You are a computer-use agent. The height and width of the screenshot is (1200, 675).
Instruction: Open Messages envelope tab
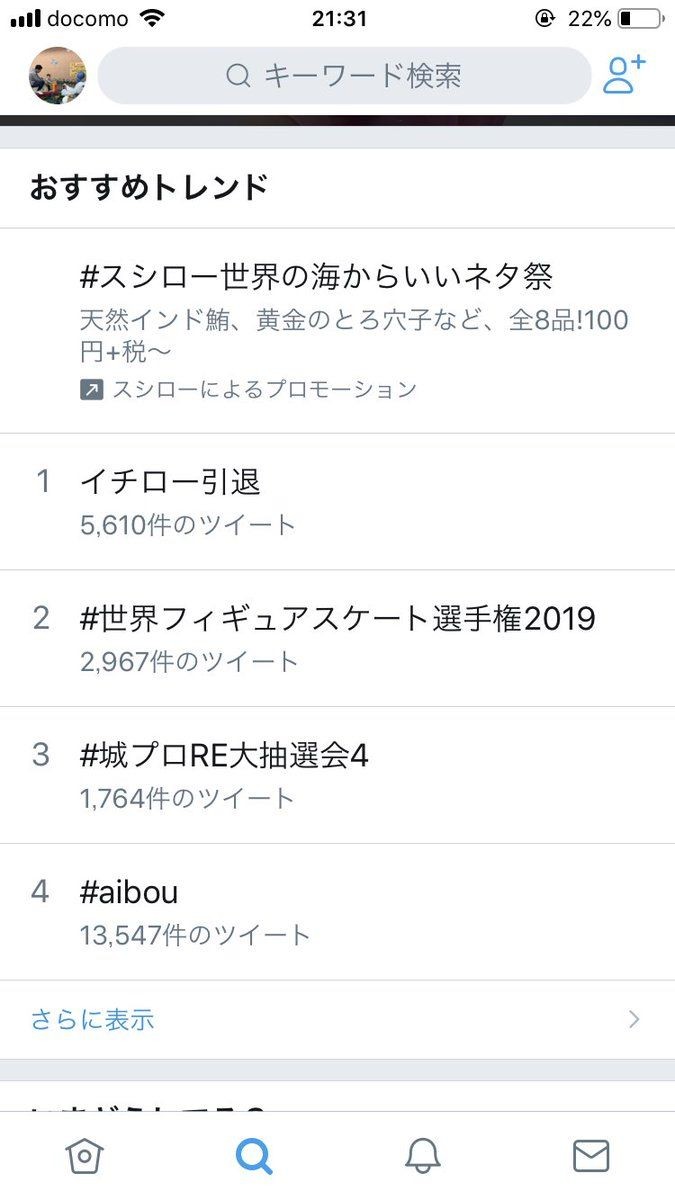pyautogui.click(x=591, y=1156)
